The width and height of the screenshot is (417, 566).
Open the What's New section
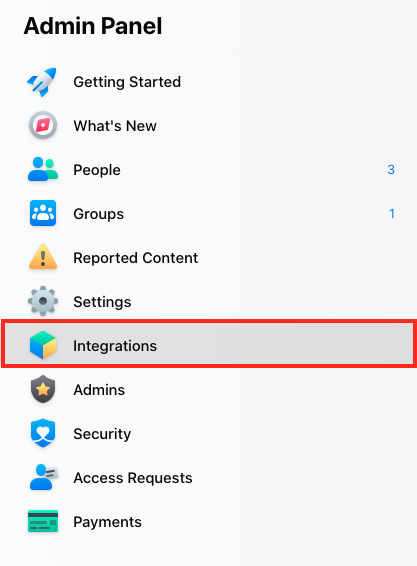tap(115, 126)
